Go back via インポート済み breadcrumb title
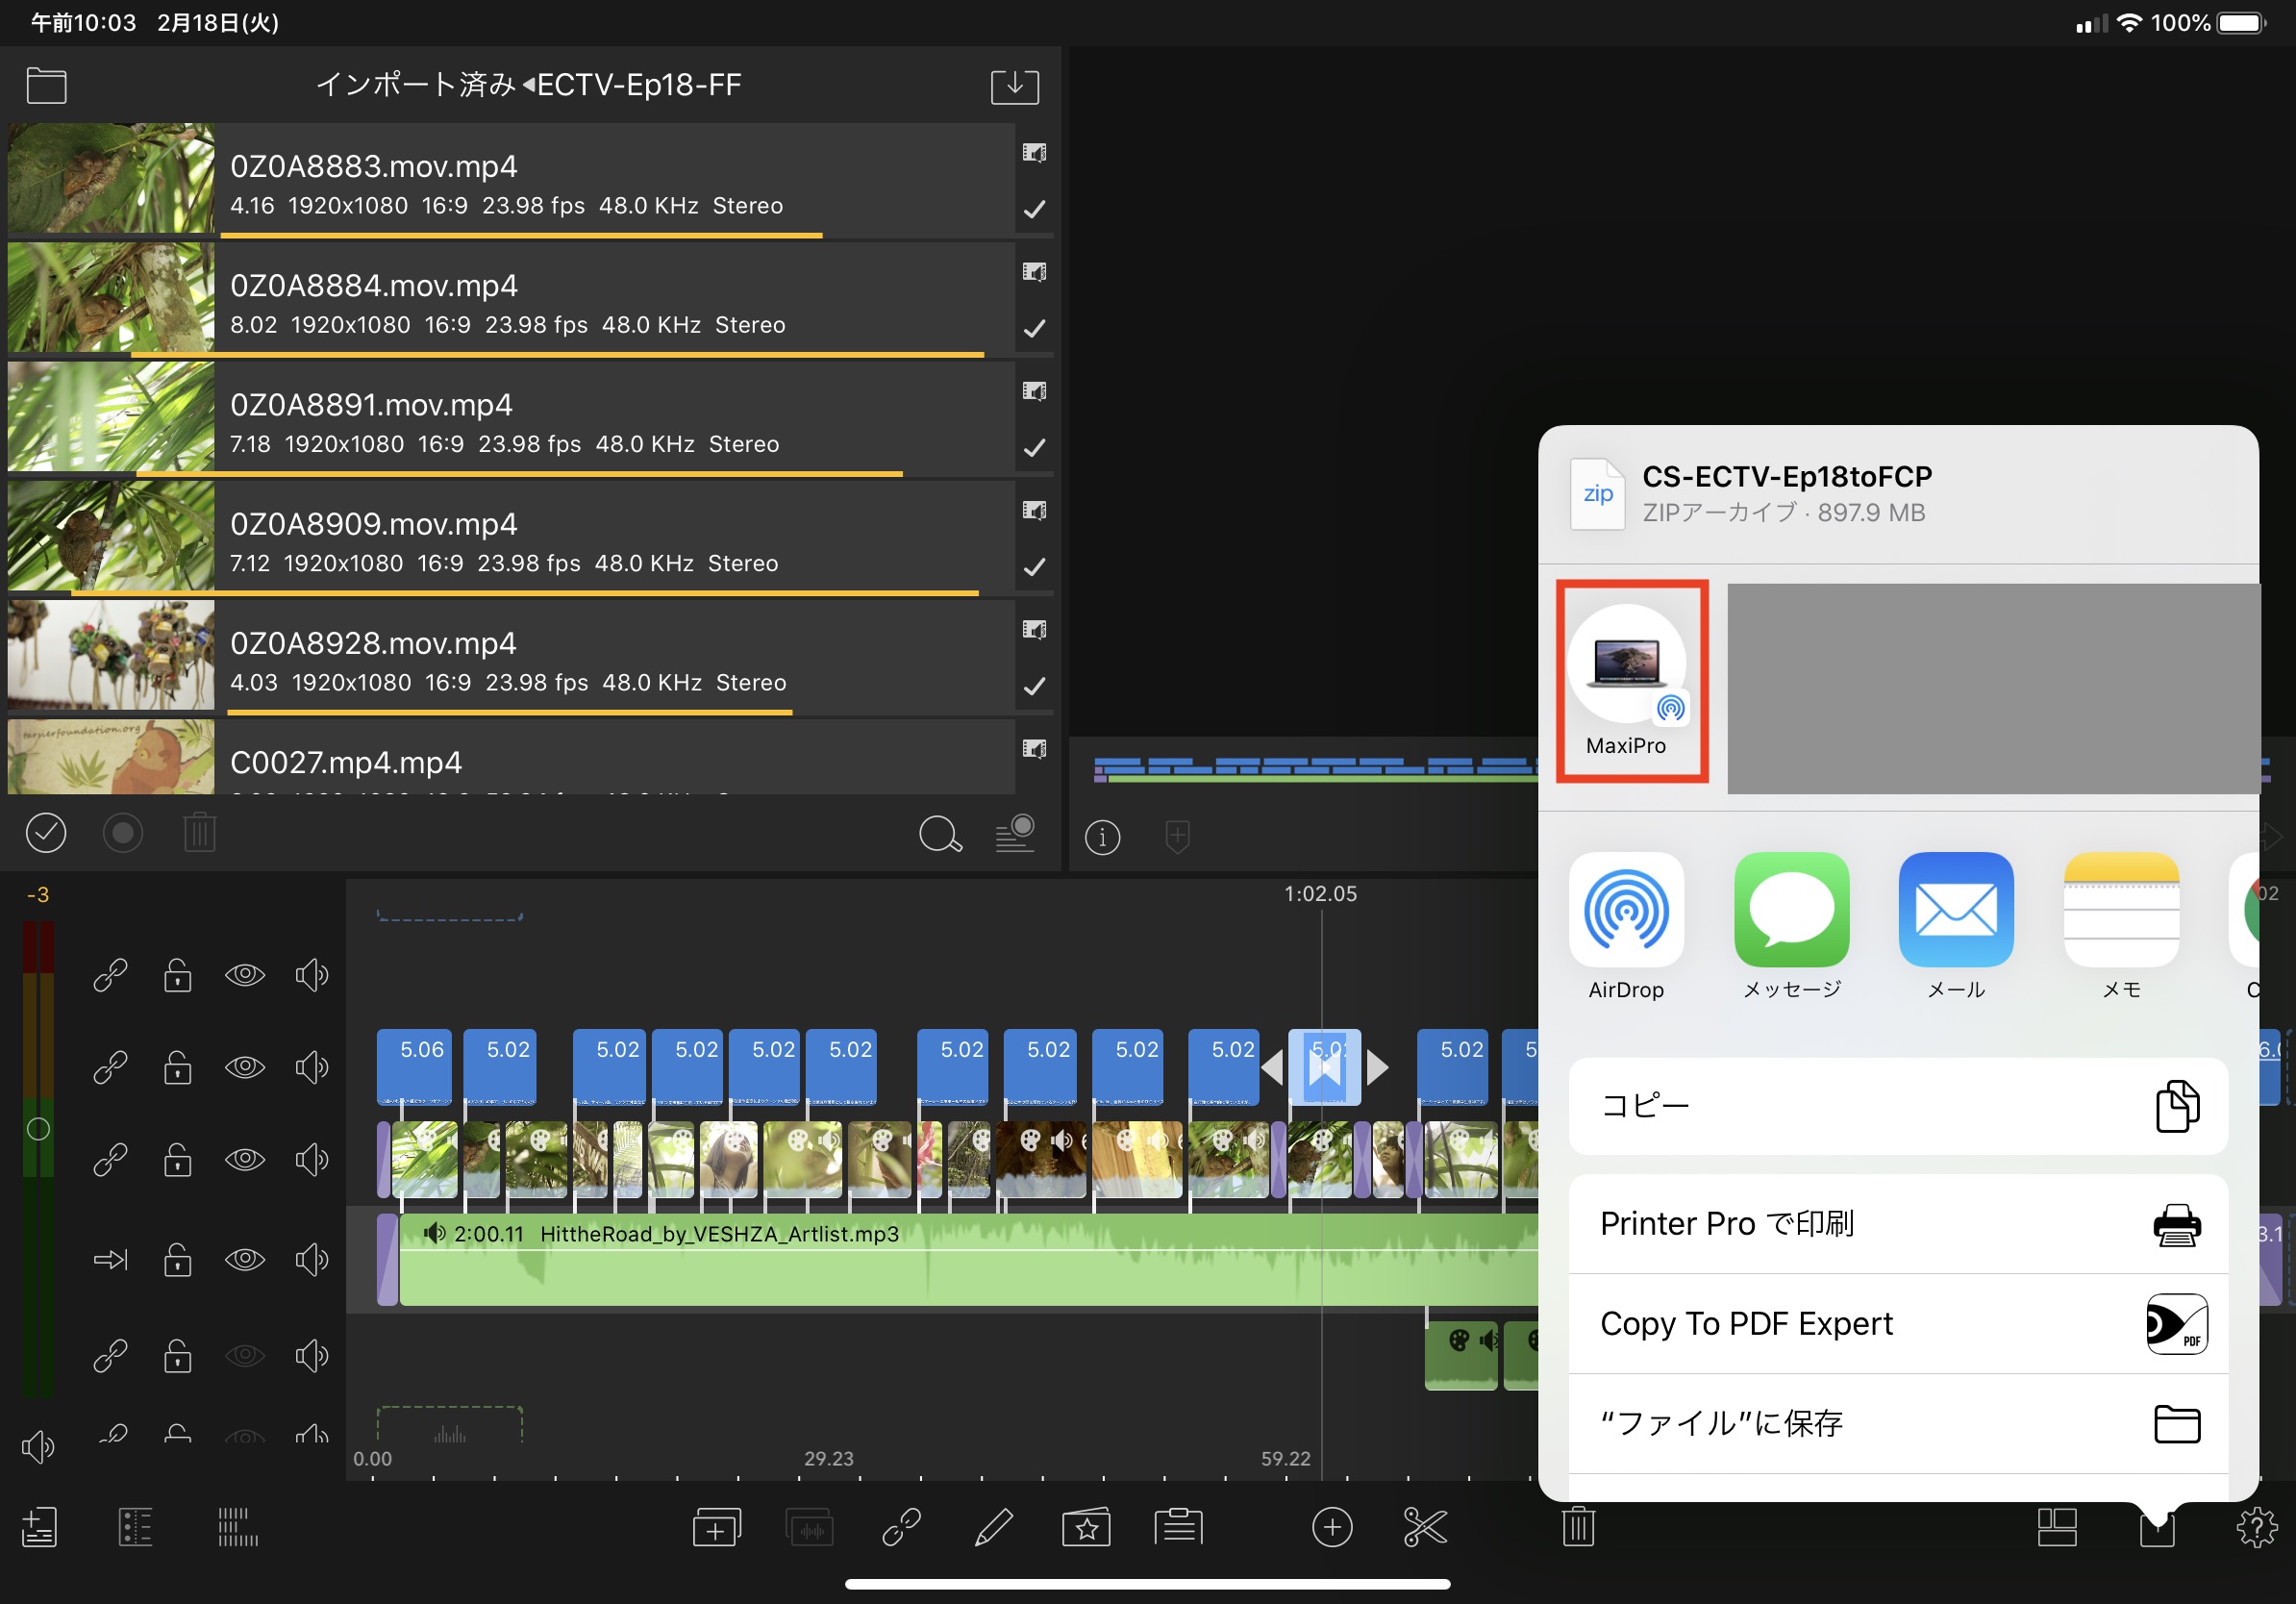This screenshot has height=1604, width=2296. [x=415, y=85]
